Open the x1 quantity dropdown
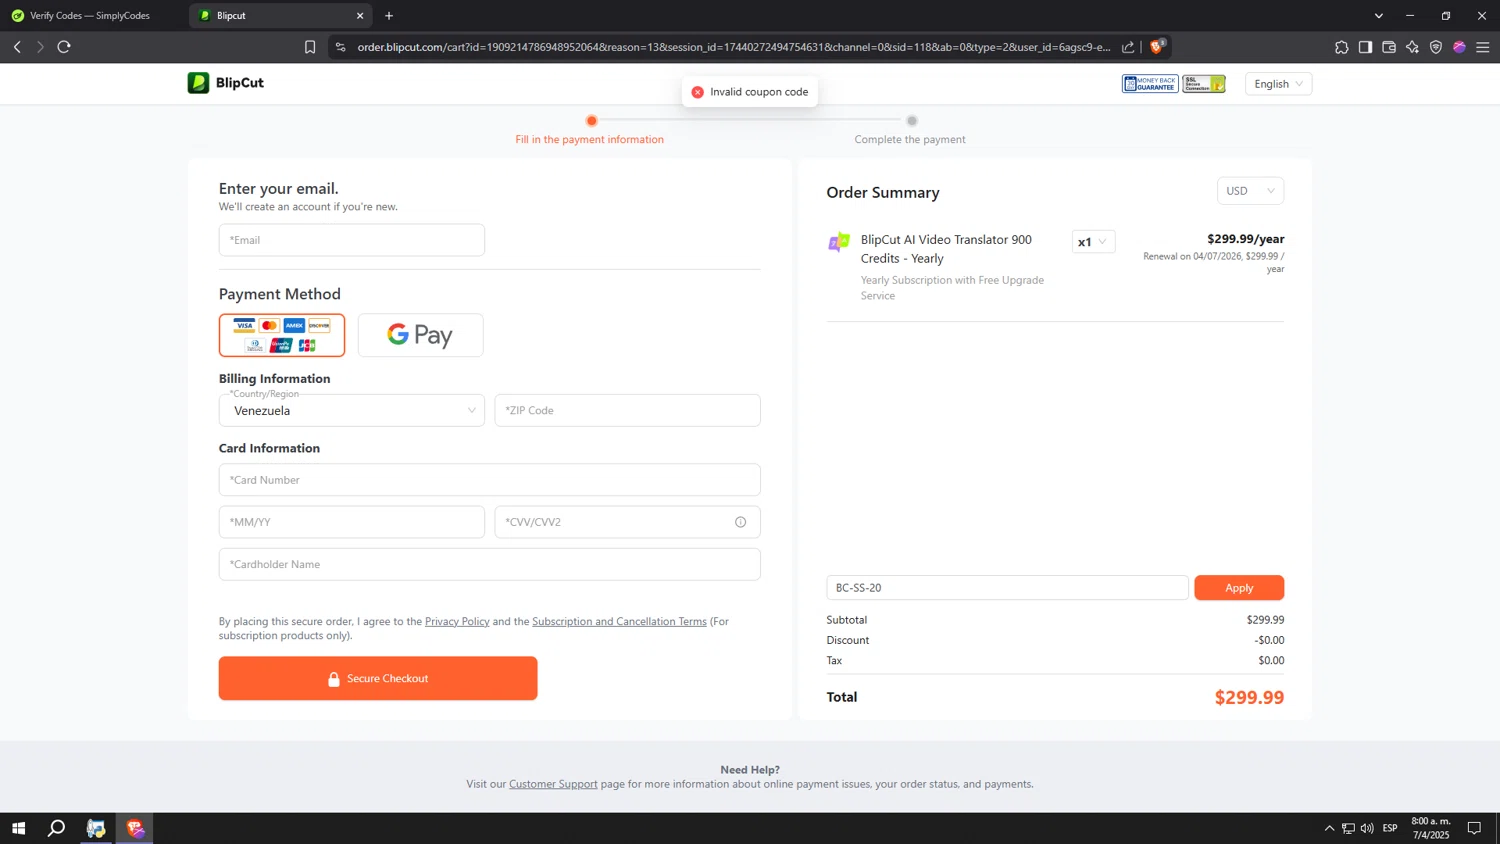 click(x=1093, y=242)
